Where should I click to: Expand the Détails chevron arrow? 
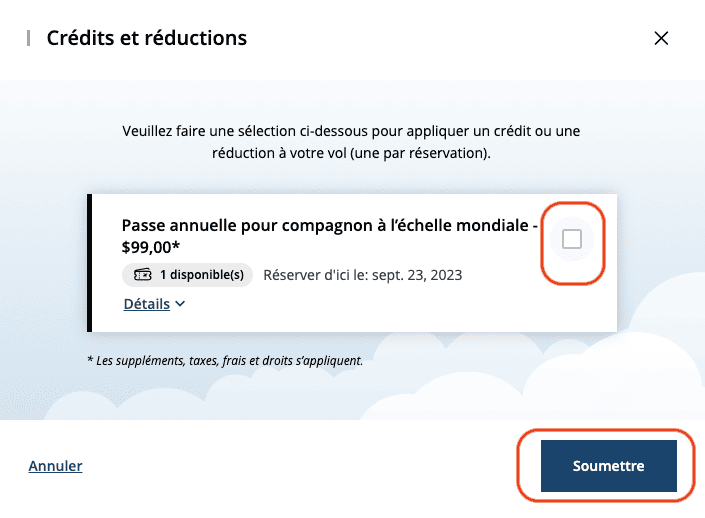click(180, 305)
